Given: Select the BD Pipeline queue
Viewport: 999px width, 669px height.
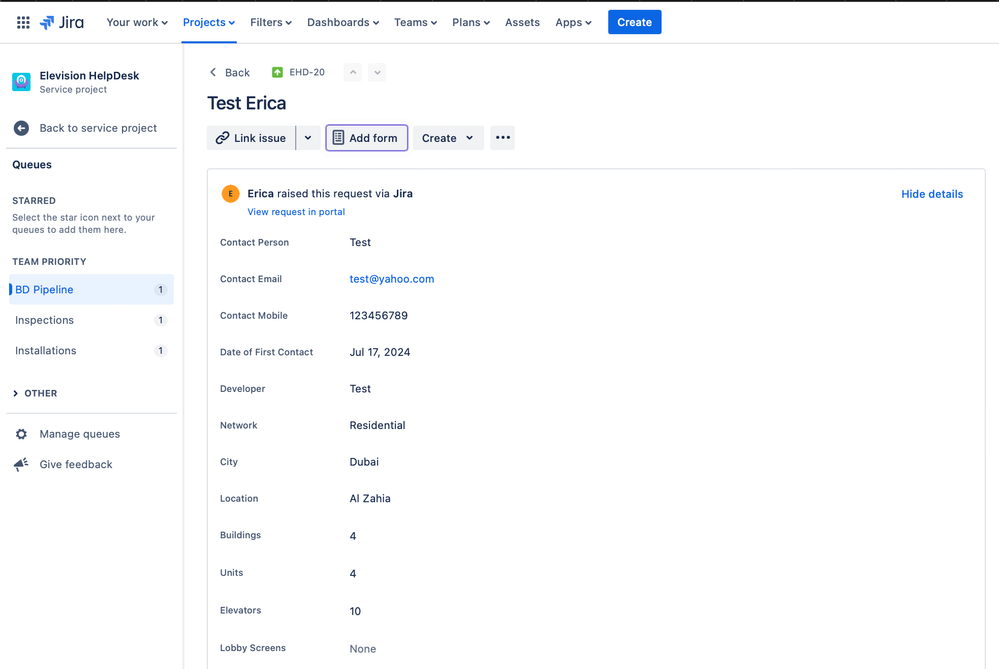Looking at the screenshot, I should [x=90, y=289].
